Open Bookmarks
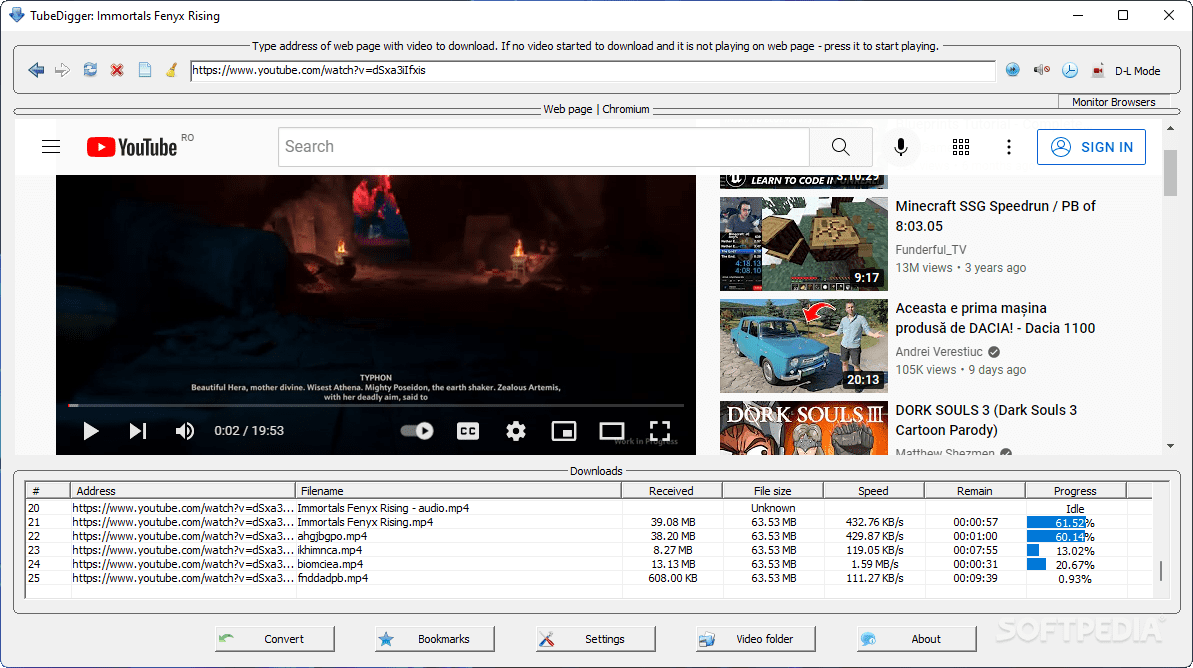Image resolution: width=1193 pixels, height=668 pixels. pos(434,639)
